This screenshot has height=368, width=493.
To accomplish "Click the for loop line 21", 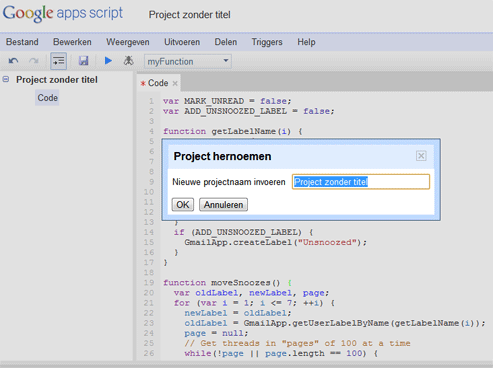I will (254, 303).
